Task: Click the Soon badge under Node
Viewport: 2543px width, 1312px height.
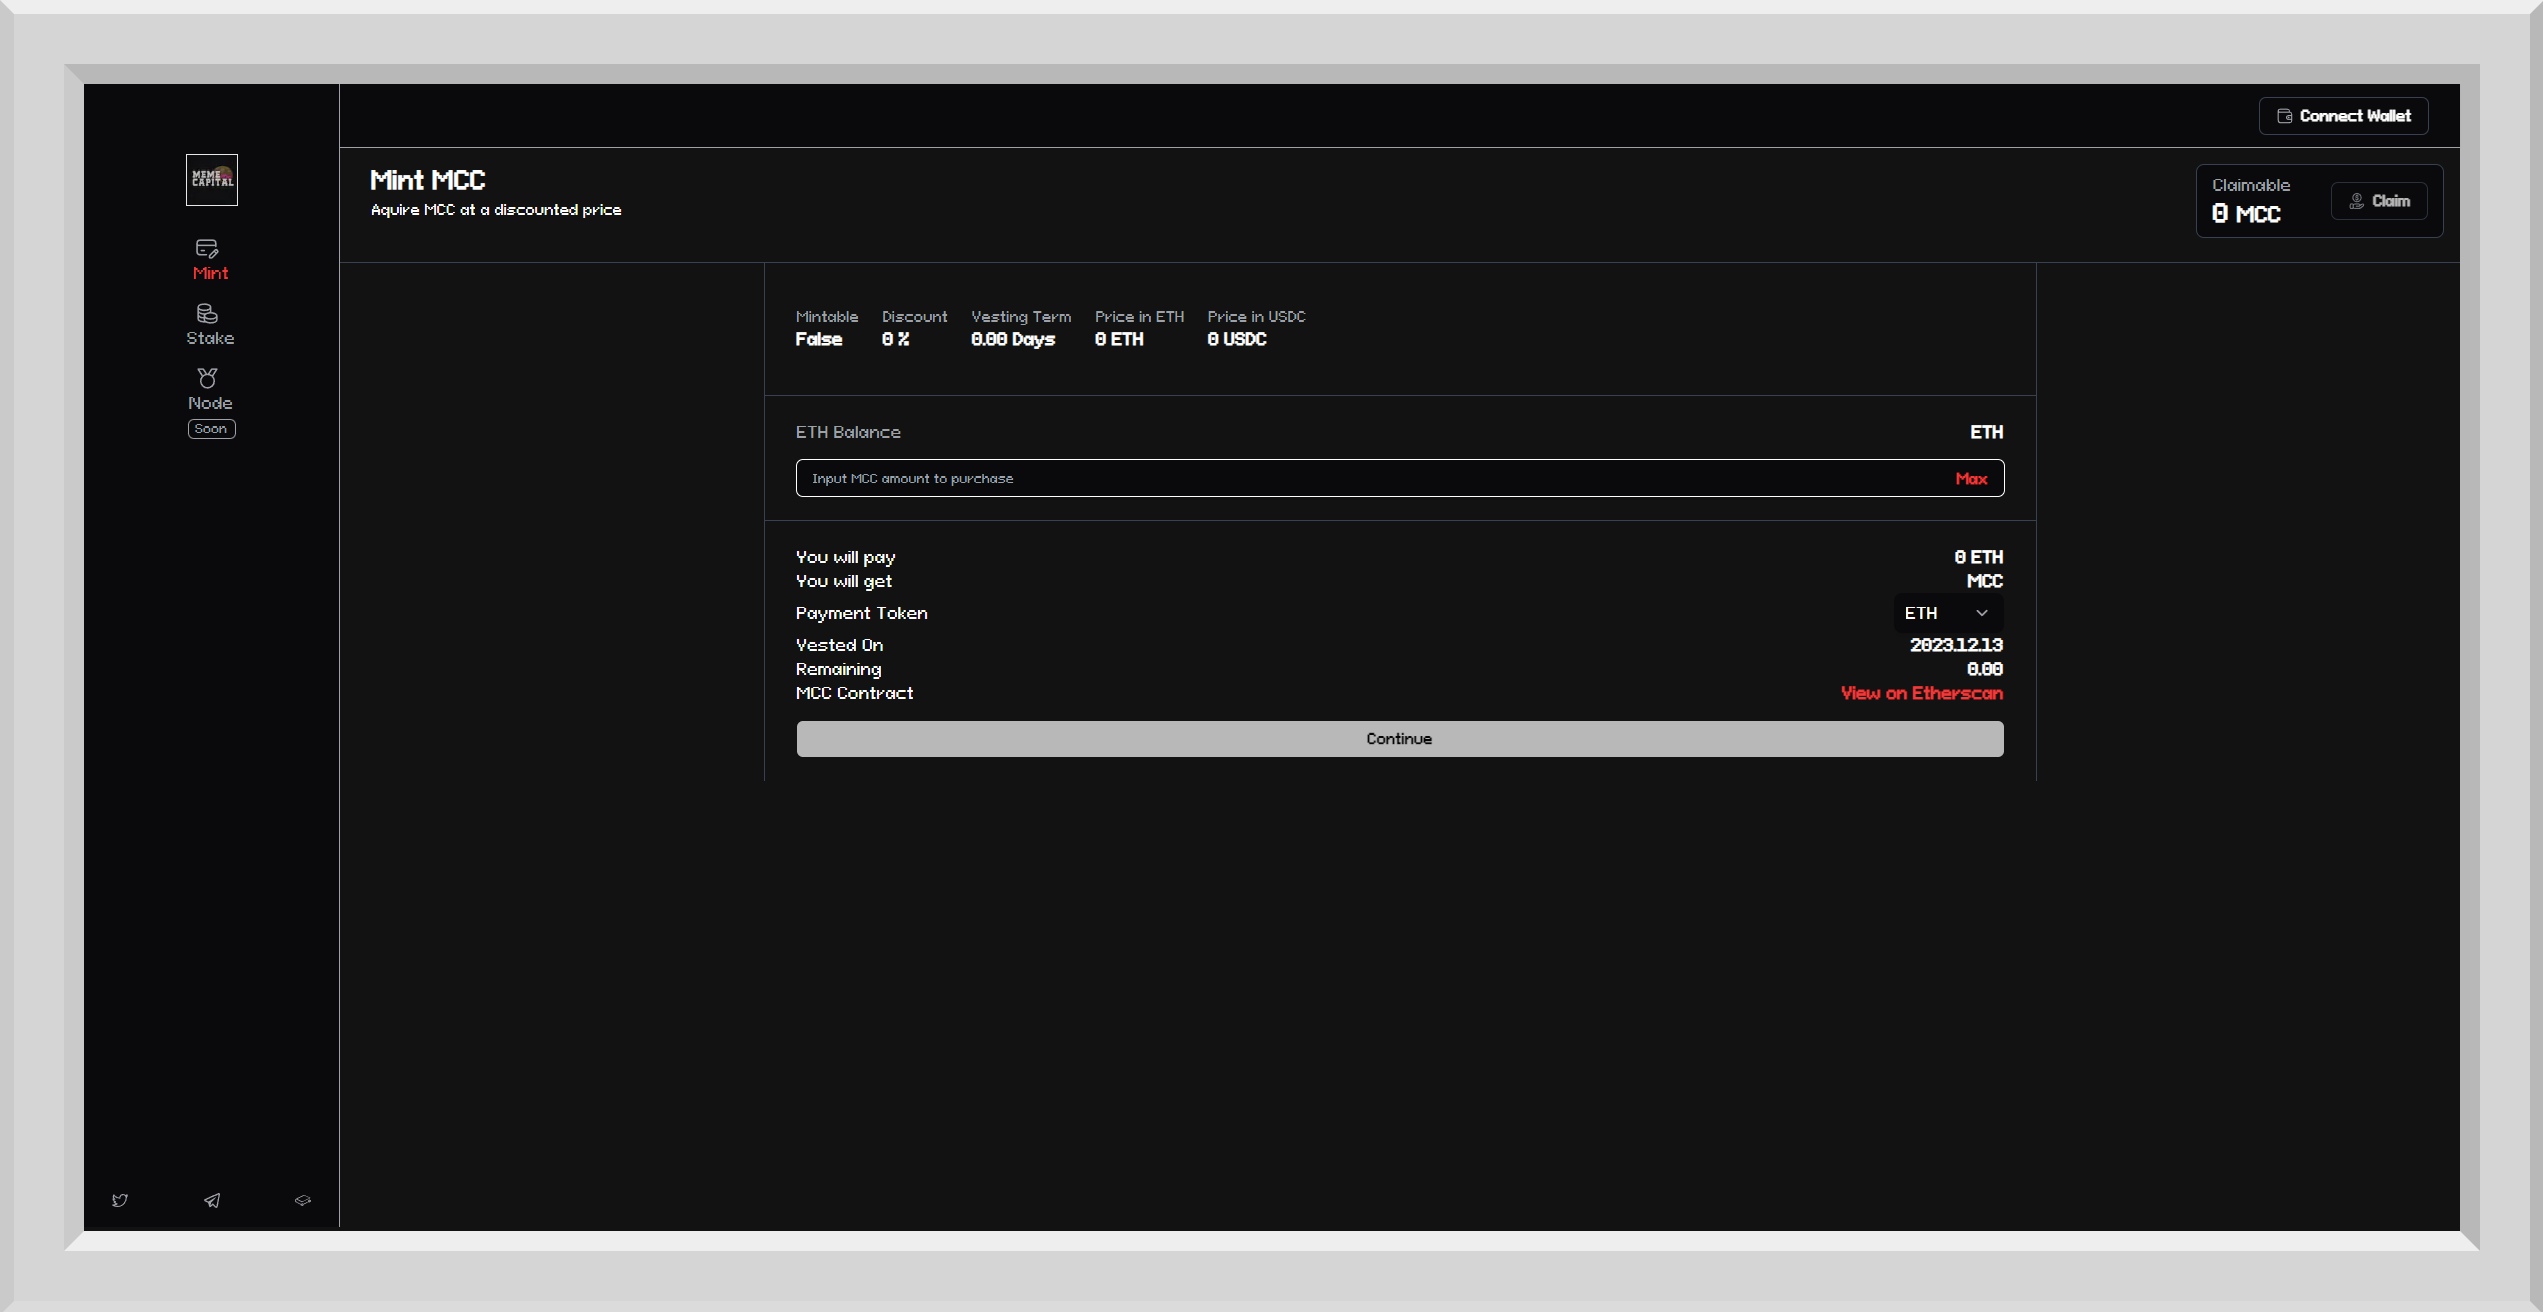Action: pyautogui.click(x=211, y=429)
